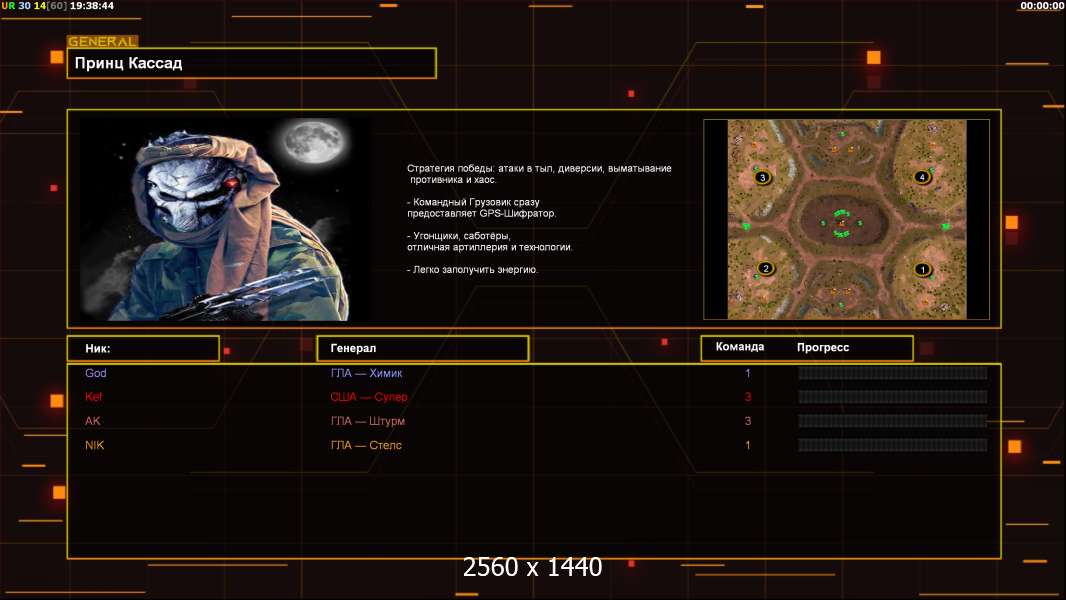Click the team number in NIK's row

point(748,445)
